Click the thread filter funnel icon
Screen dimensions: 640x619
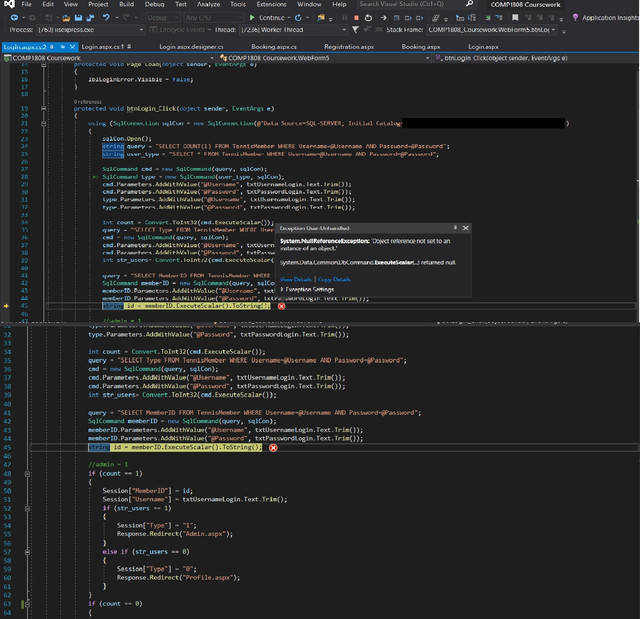click(355, 29)
